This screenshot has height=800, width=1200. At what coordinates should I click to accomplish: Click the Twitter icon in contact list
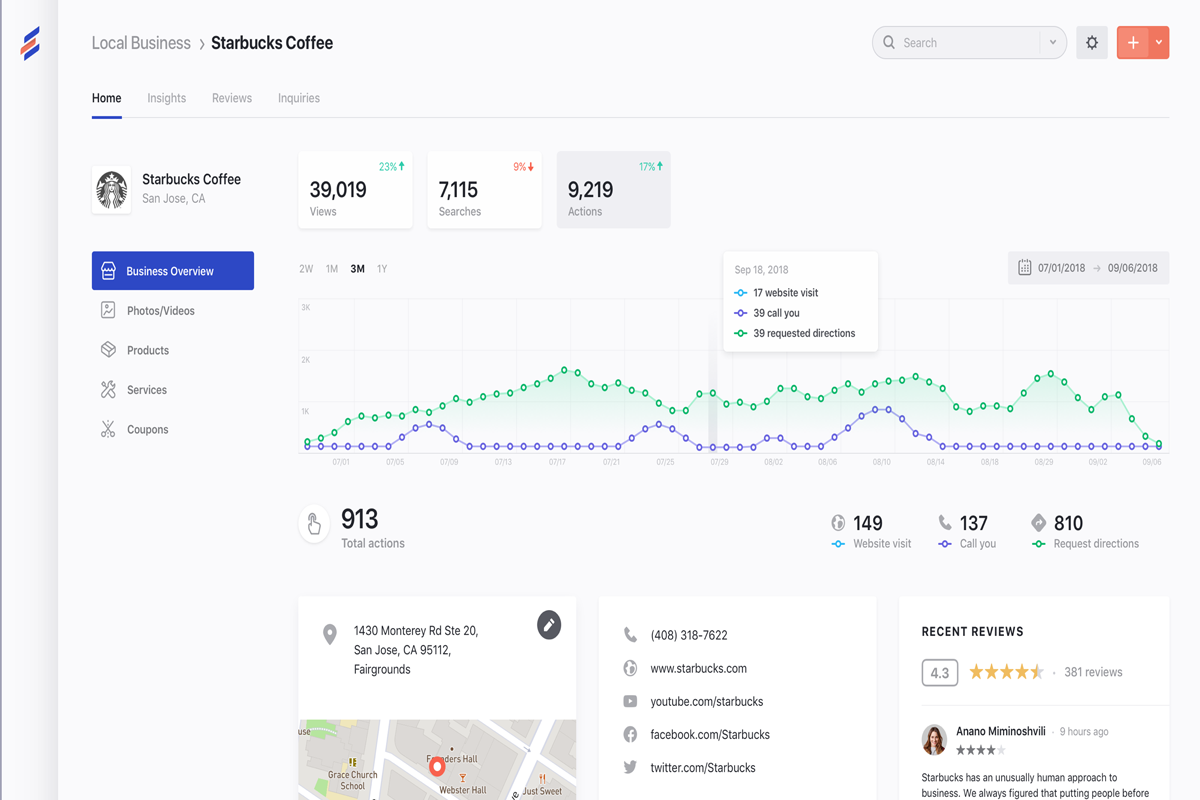click(x=630, y=768)
